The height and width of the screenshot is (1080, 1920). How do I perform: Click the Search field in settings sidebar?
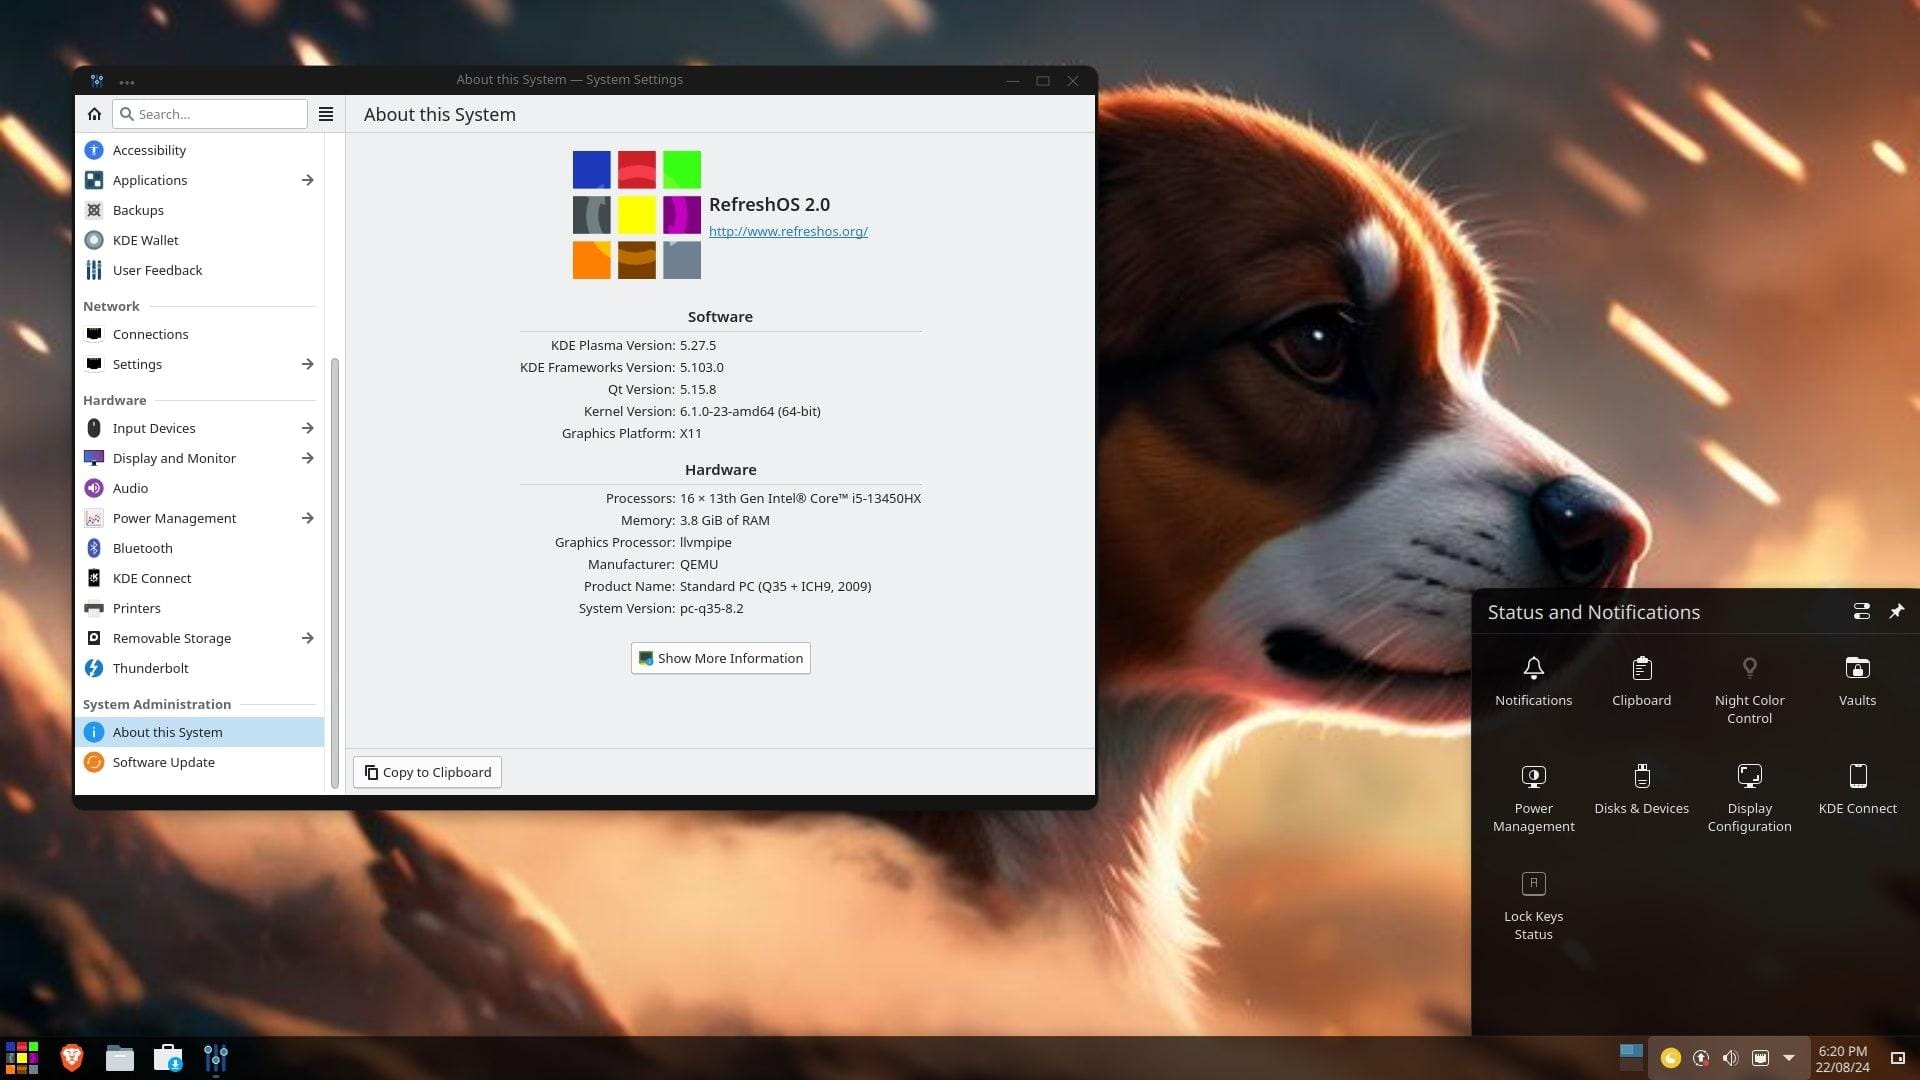(x=208, y=113)
